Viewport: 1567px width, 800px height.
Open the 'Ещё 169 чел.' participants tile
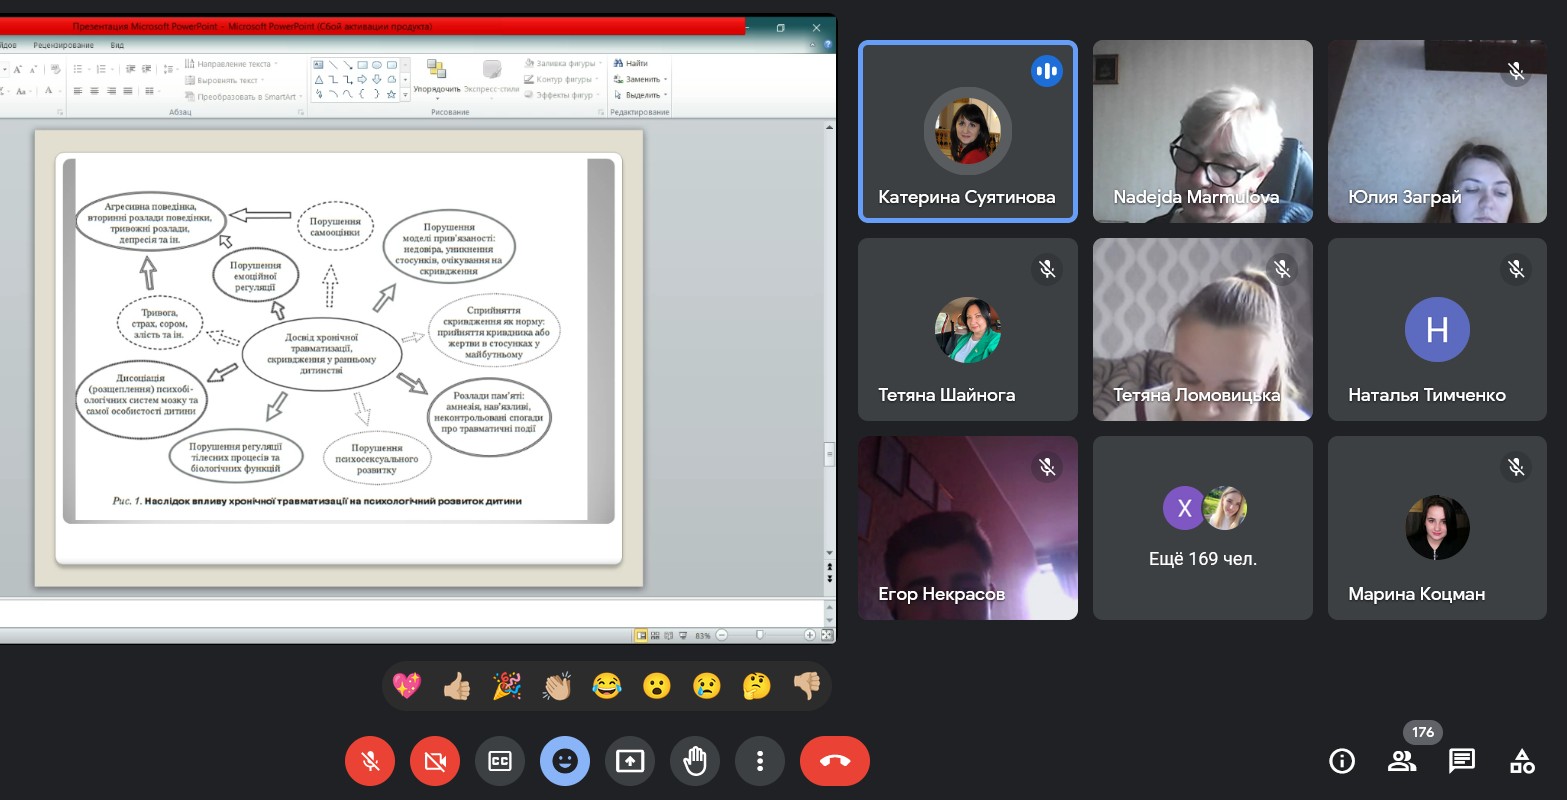[x=1202, y=528]
